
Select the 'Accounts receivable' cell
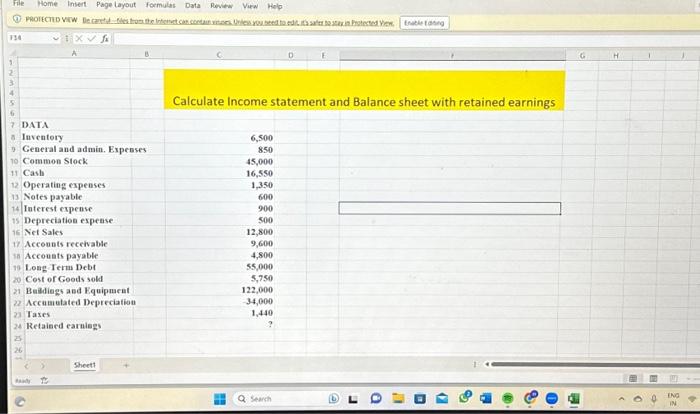[x=66, y=244]
